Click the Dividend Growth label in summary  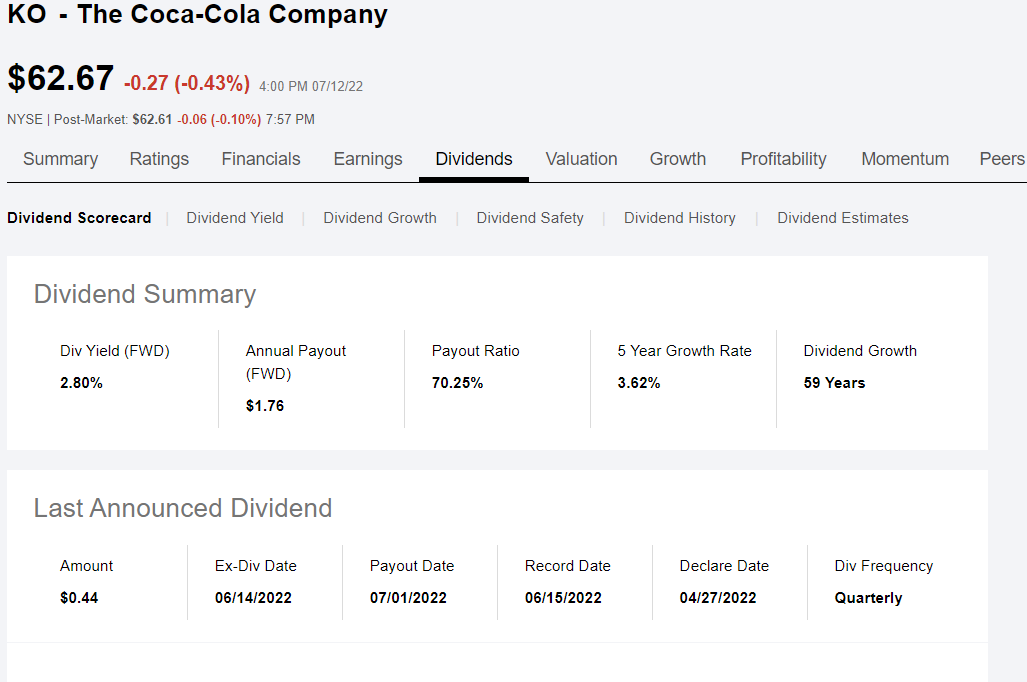pos(860,351)
